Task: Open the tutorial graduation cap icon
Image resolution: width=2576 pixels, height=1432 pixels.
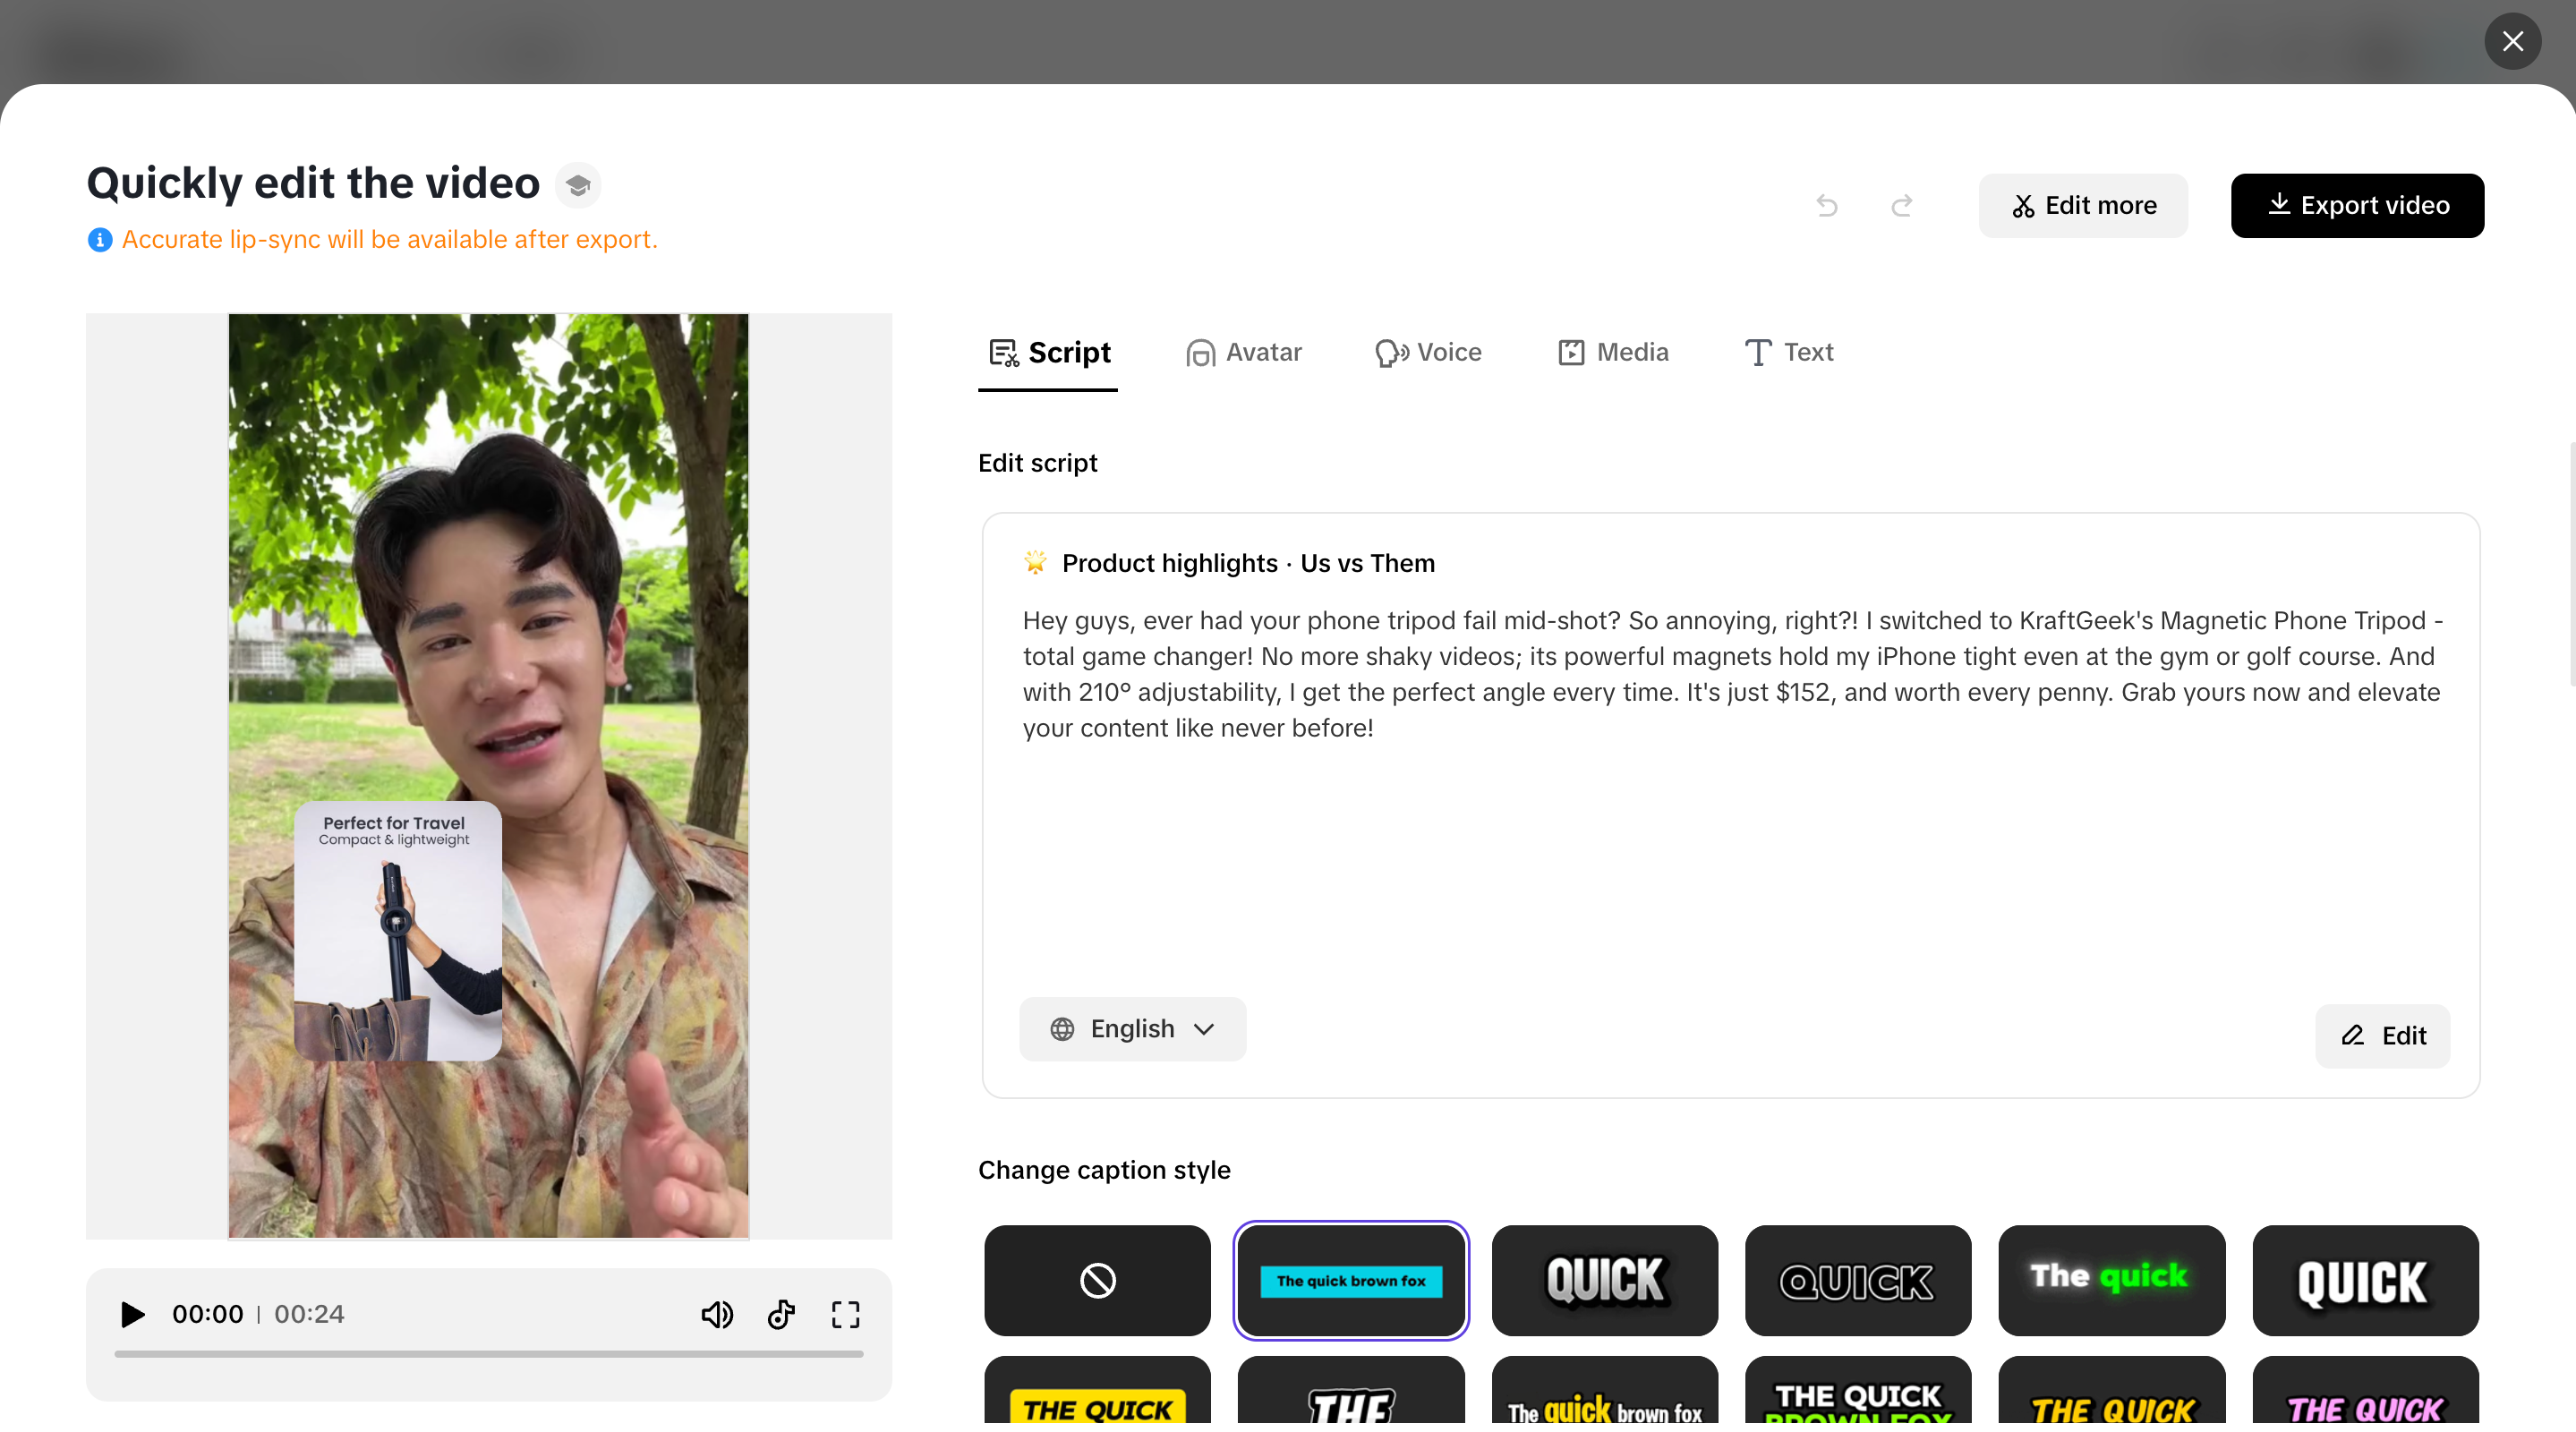Action: click(x=578, y=184)
